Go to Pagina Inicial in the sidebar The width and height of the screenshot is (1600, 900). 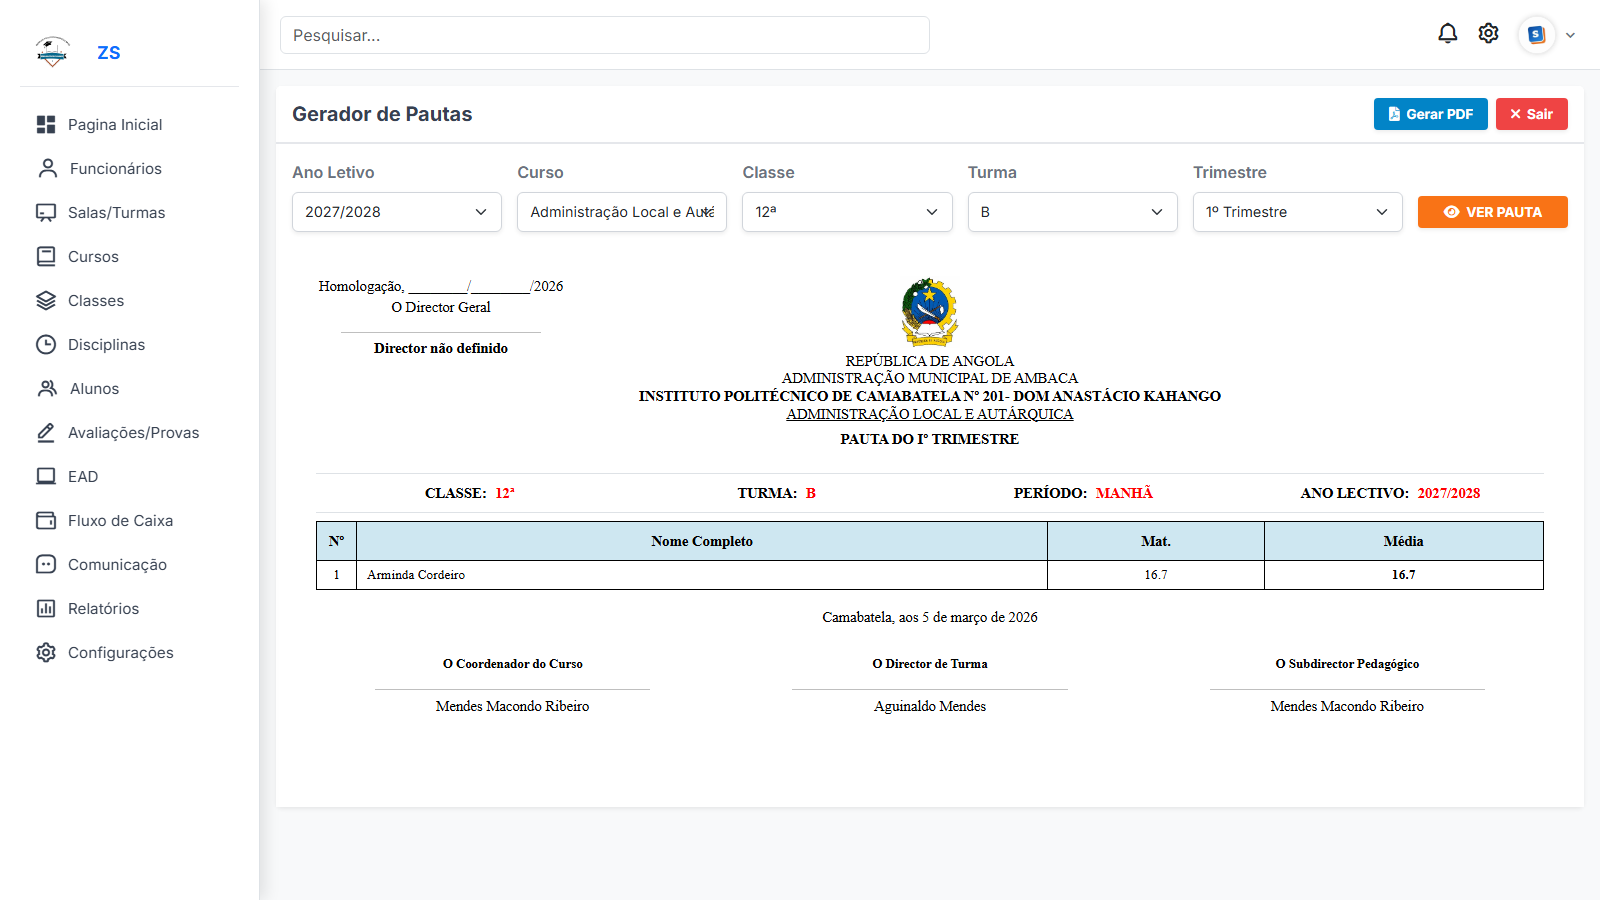(114, 124)
